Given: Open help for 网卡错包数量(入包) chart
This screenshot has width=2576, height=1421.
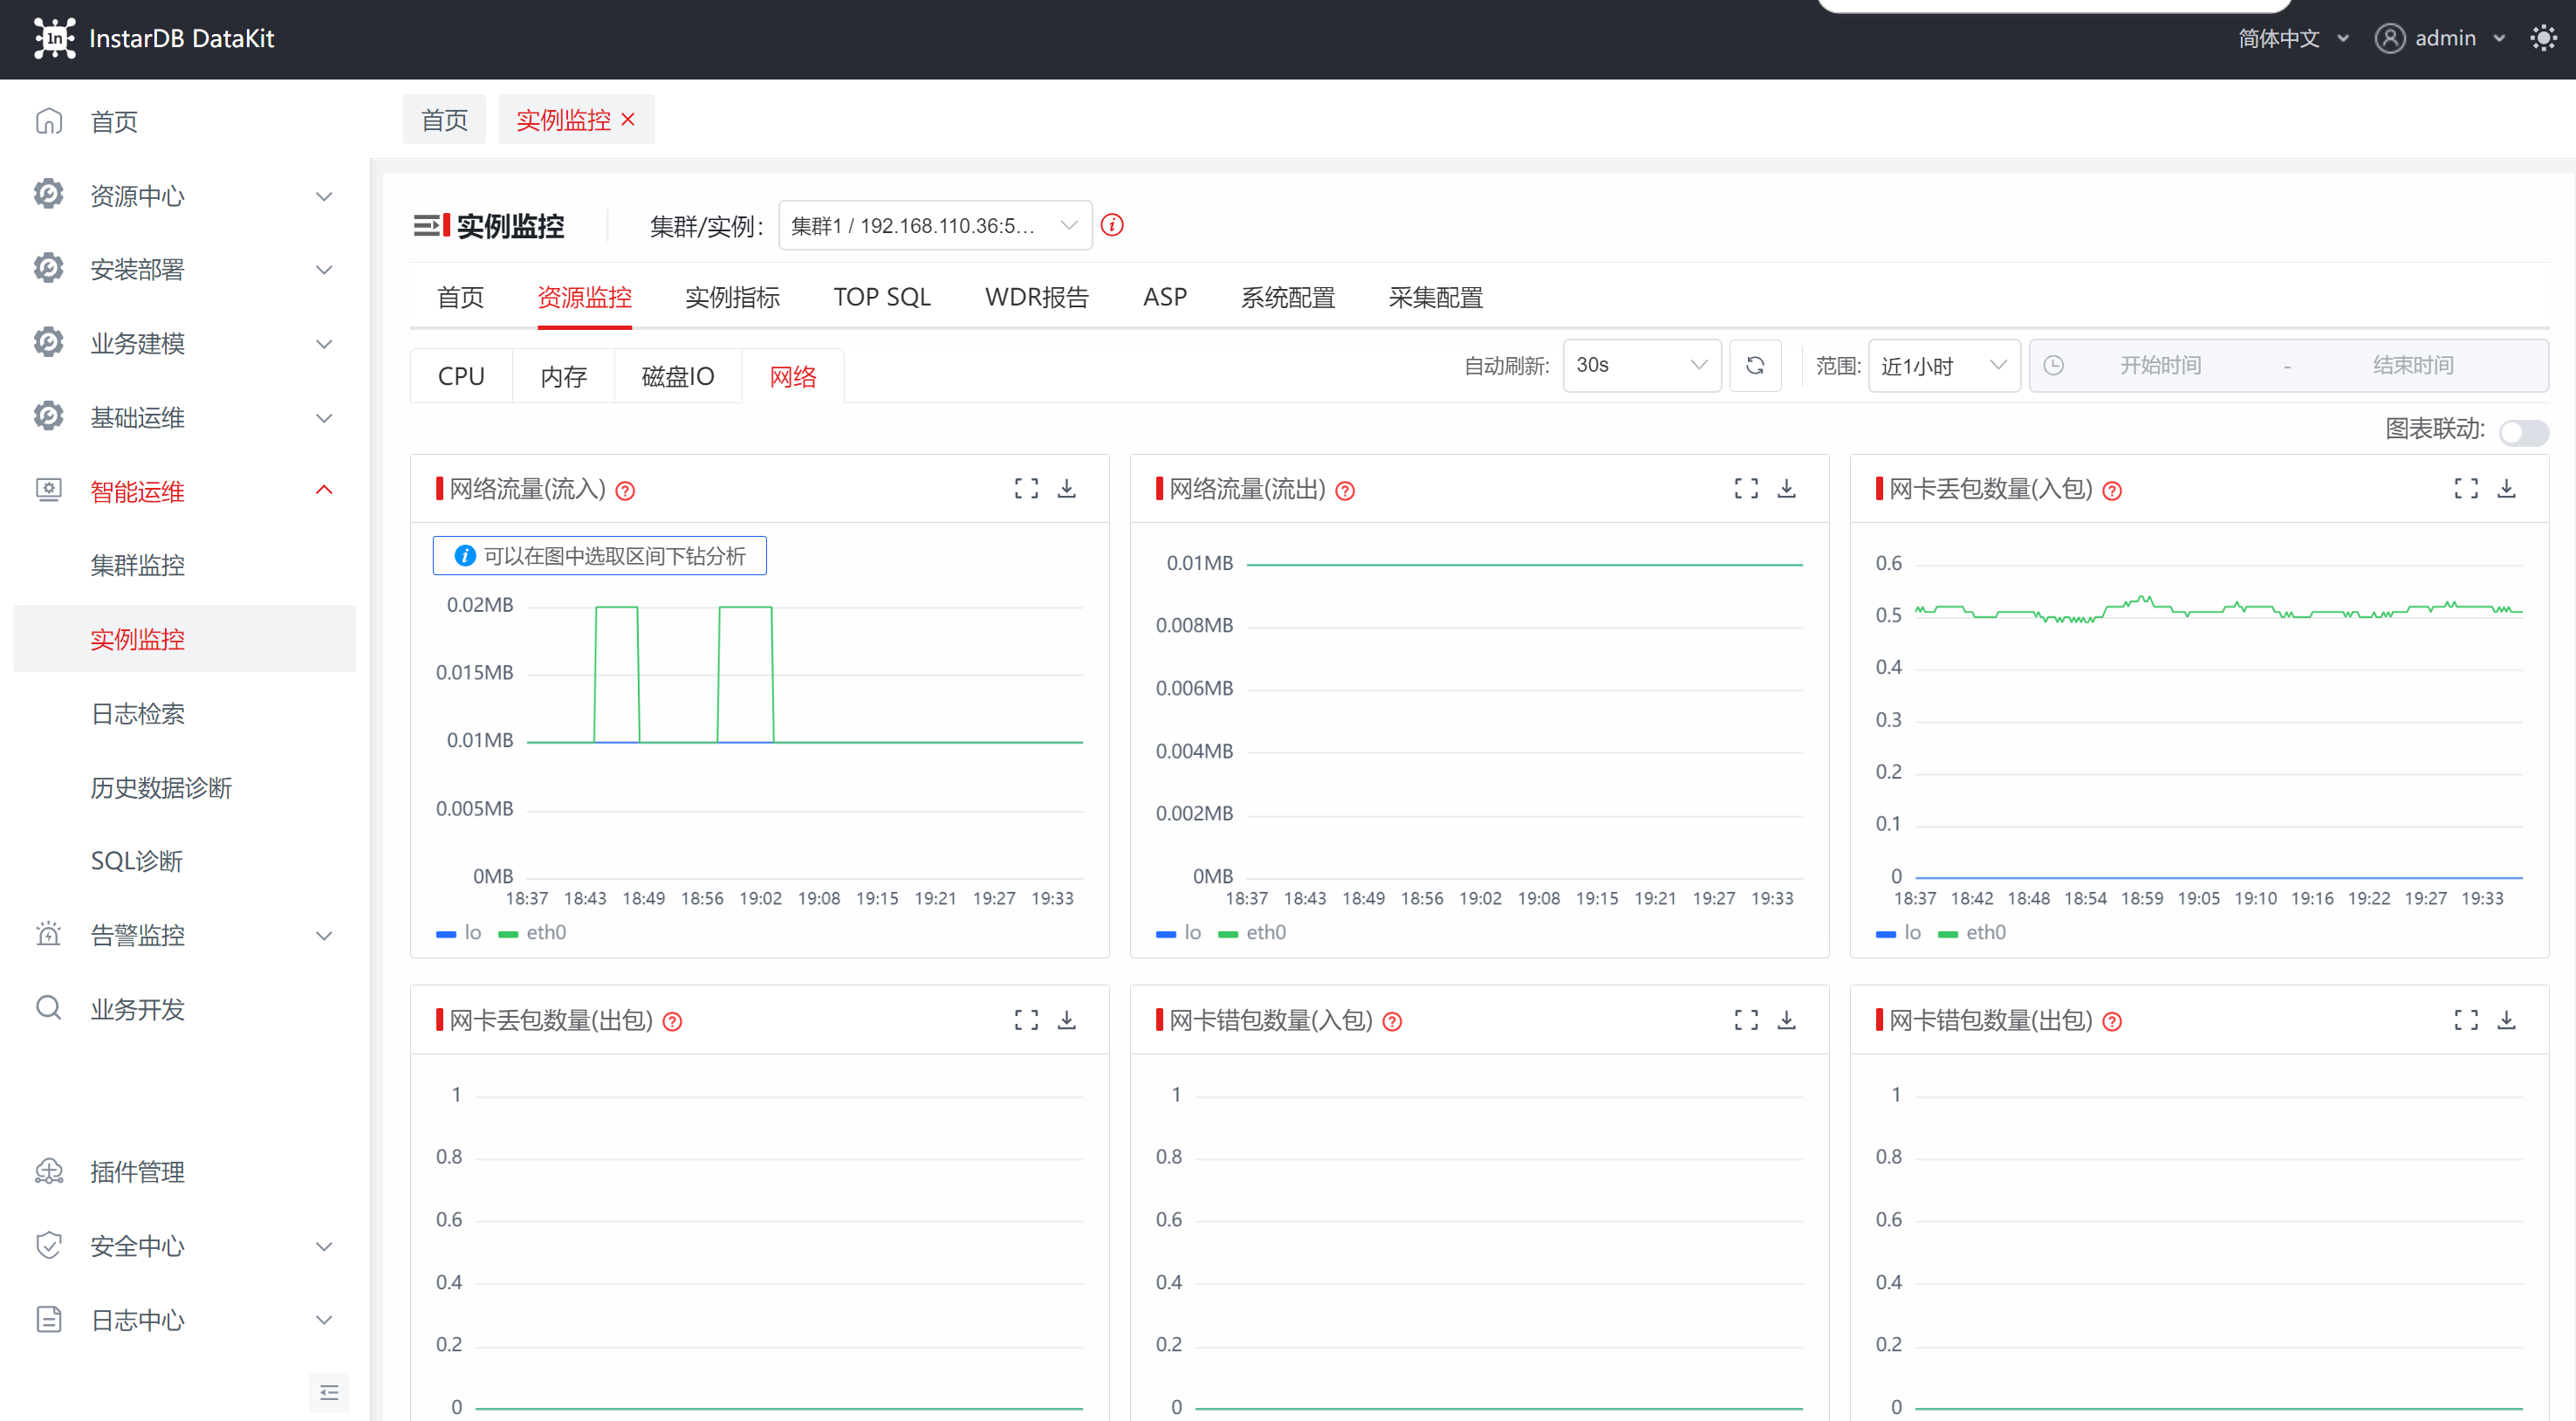Looking at the screenshot, I should click(x=1392, y=1021).
